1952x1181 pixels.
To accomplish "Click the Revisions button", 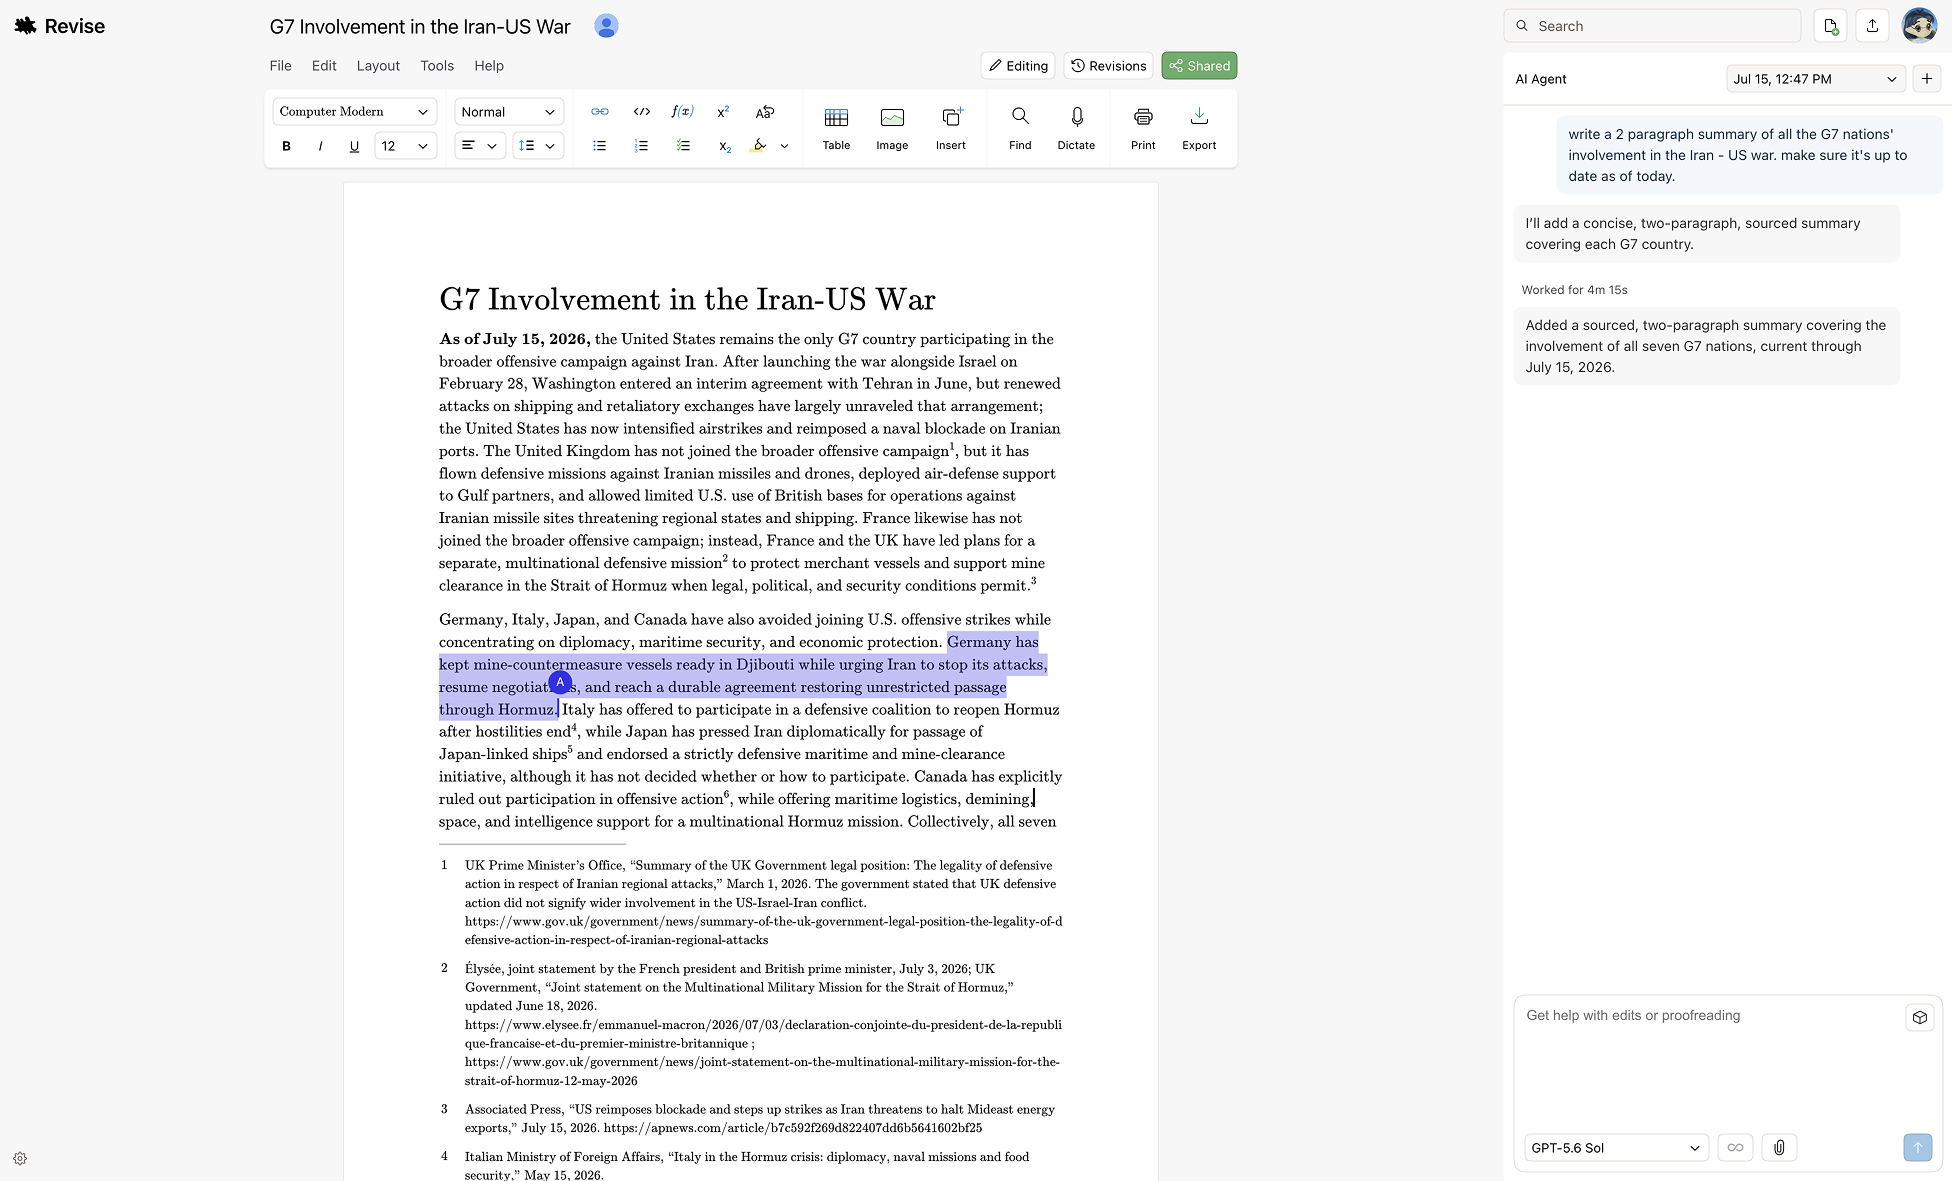I will pos(1108,66).
